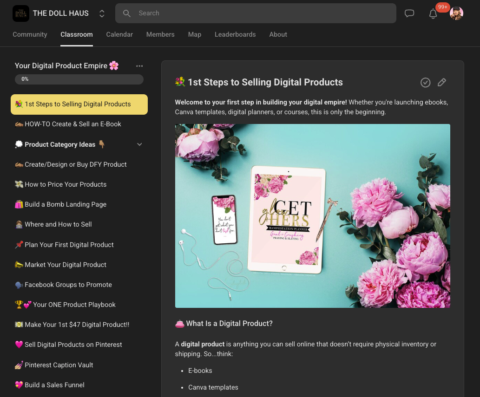Screen dimensions: 480x397
Task: Mark lesson complete with checkmark circle
Action: tap(425, 82)
